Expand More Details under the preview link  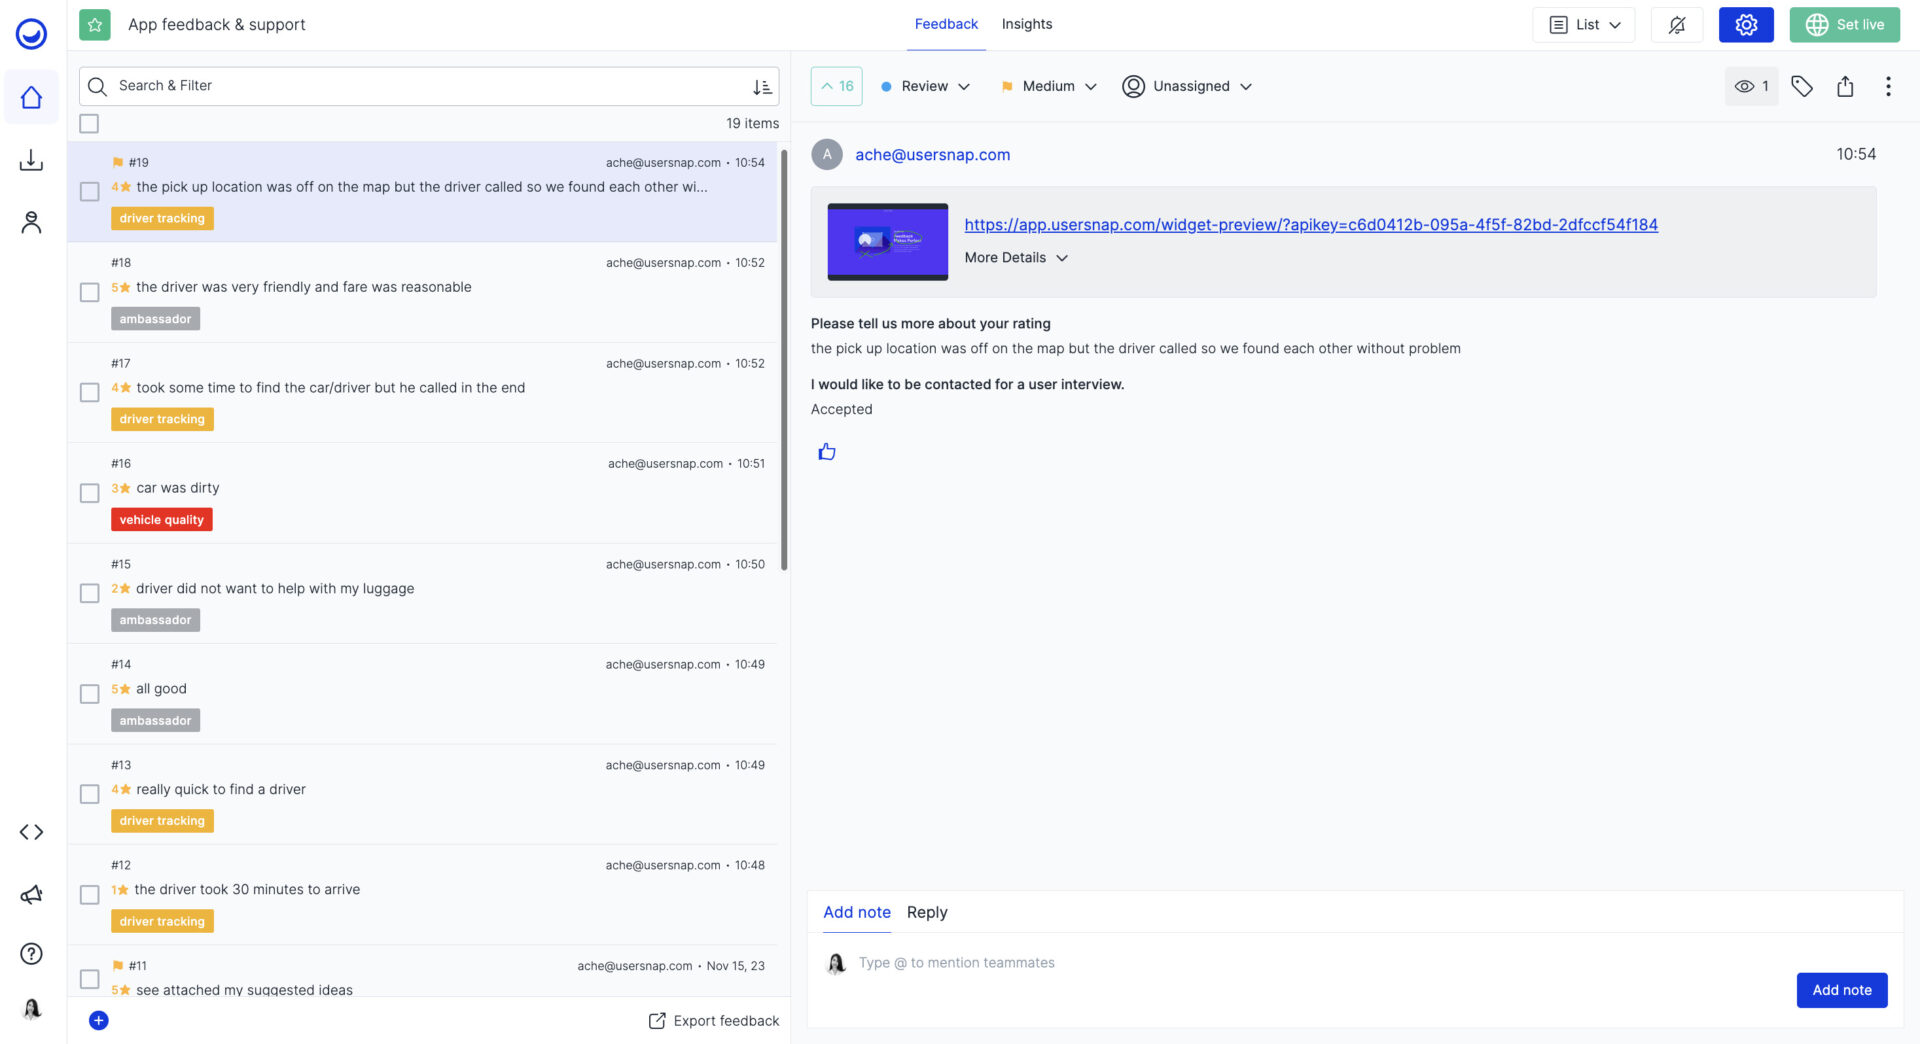click(x=1015, y=257)
